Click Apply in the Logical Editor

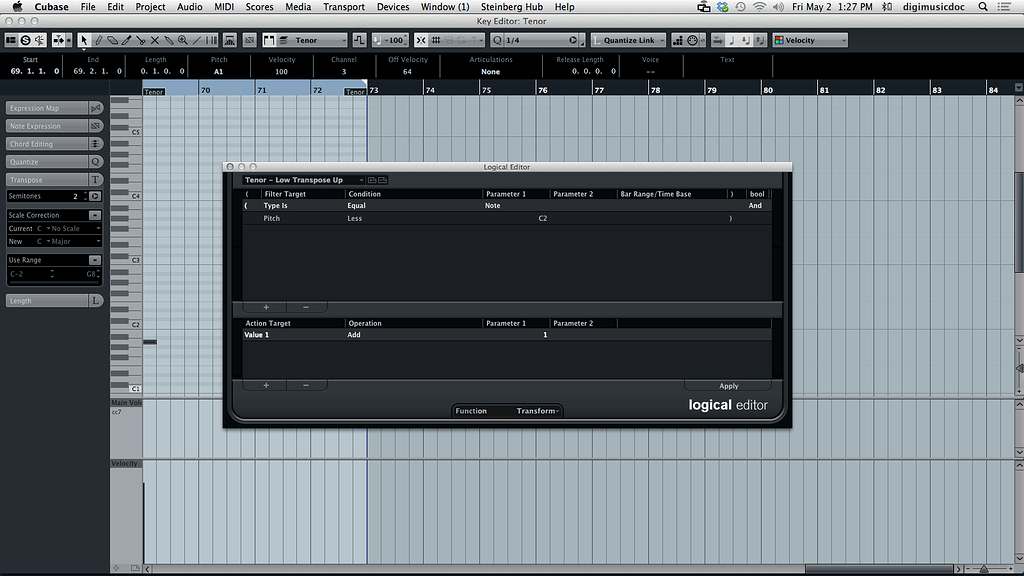(x=729, y=385)
